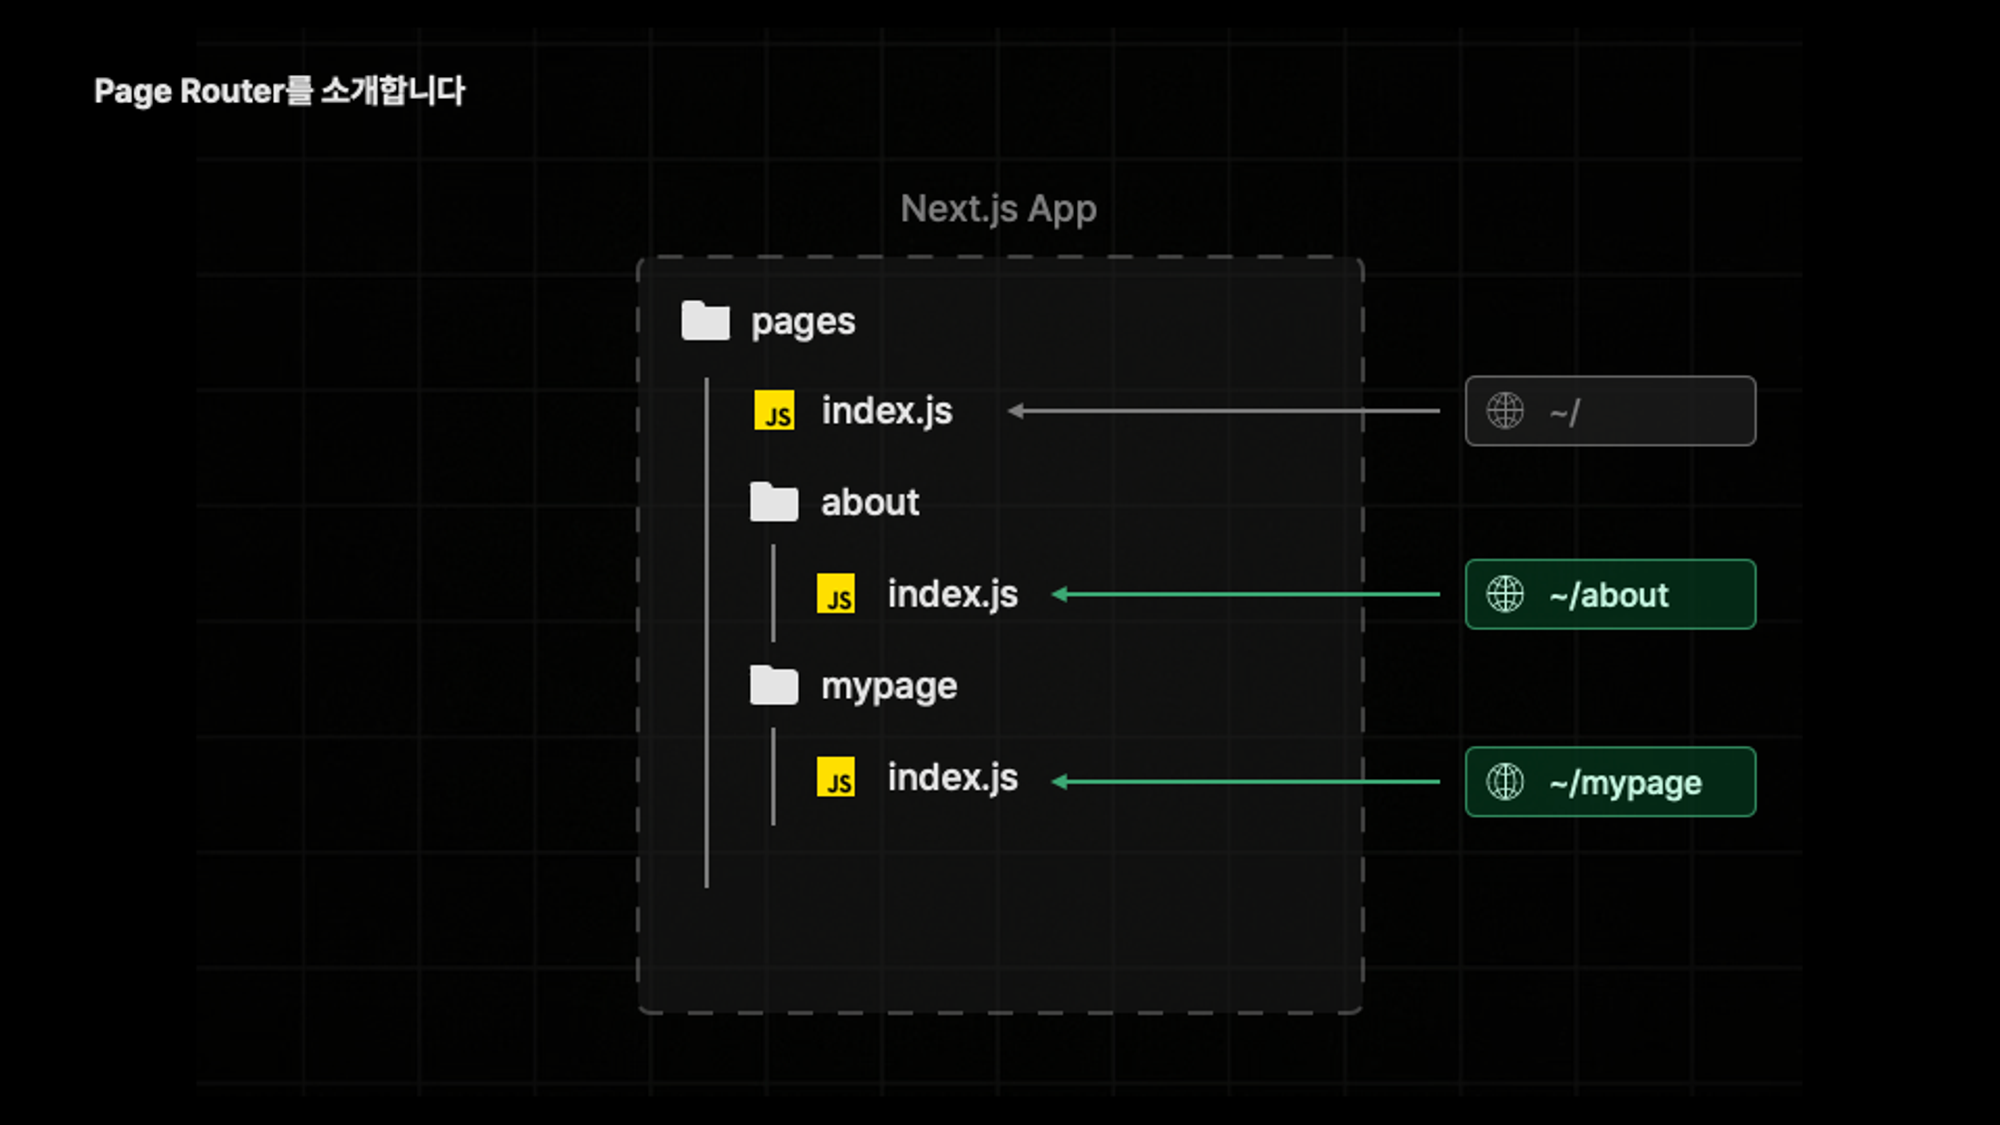The image size is (2000, 1125).
Task: Click the globe icon in ~/mypage box
Action: 1505,782
